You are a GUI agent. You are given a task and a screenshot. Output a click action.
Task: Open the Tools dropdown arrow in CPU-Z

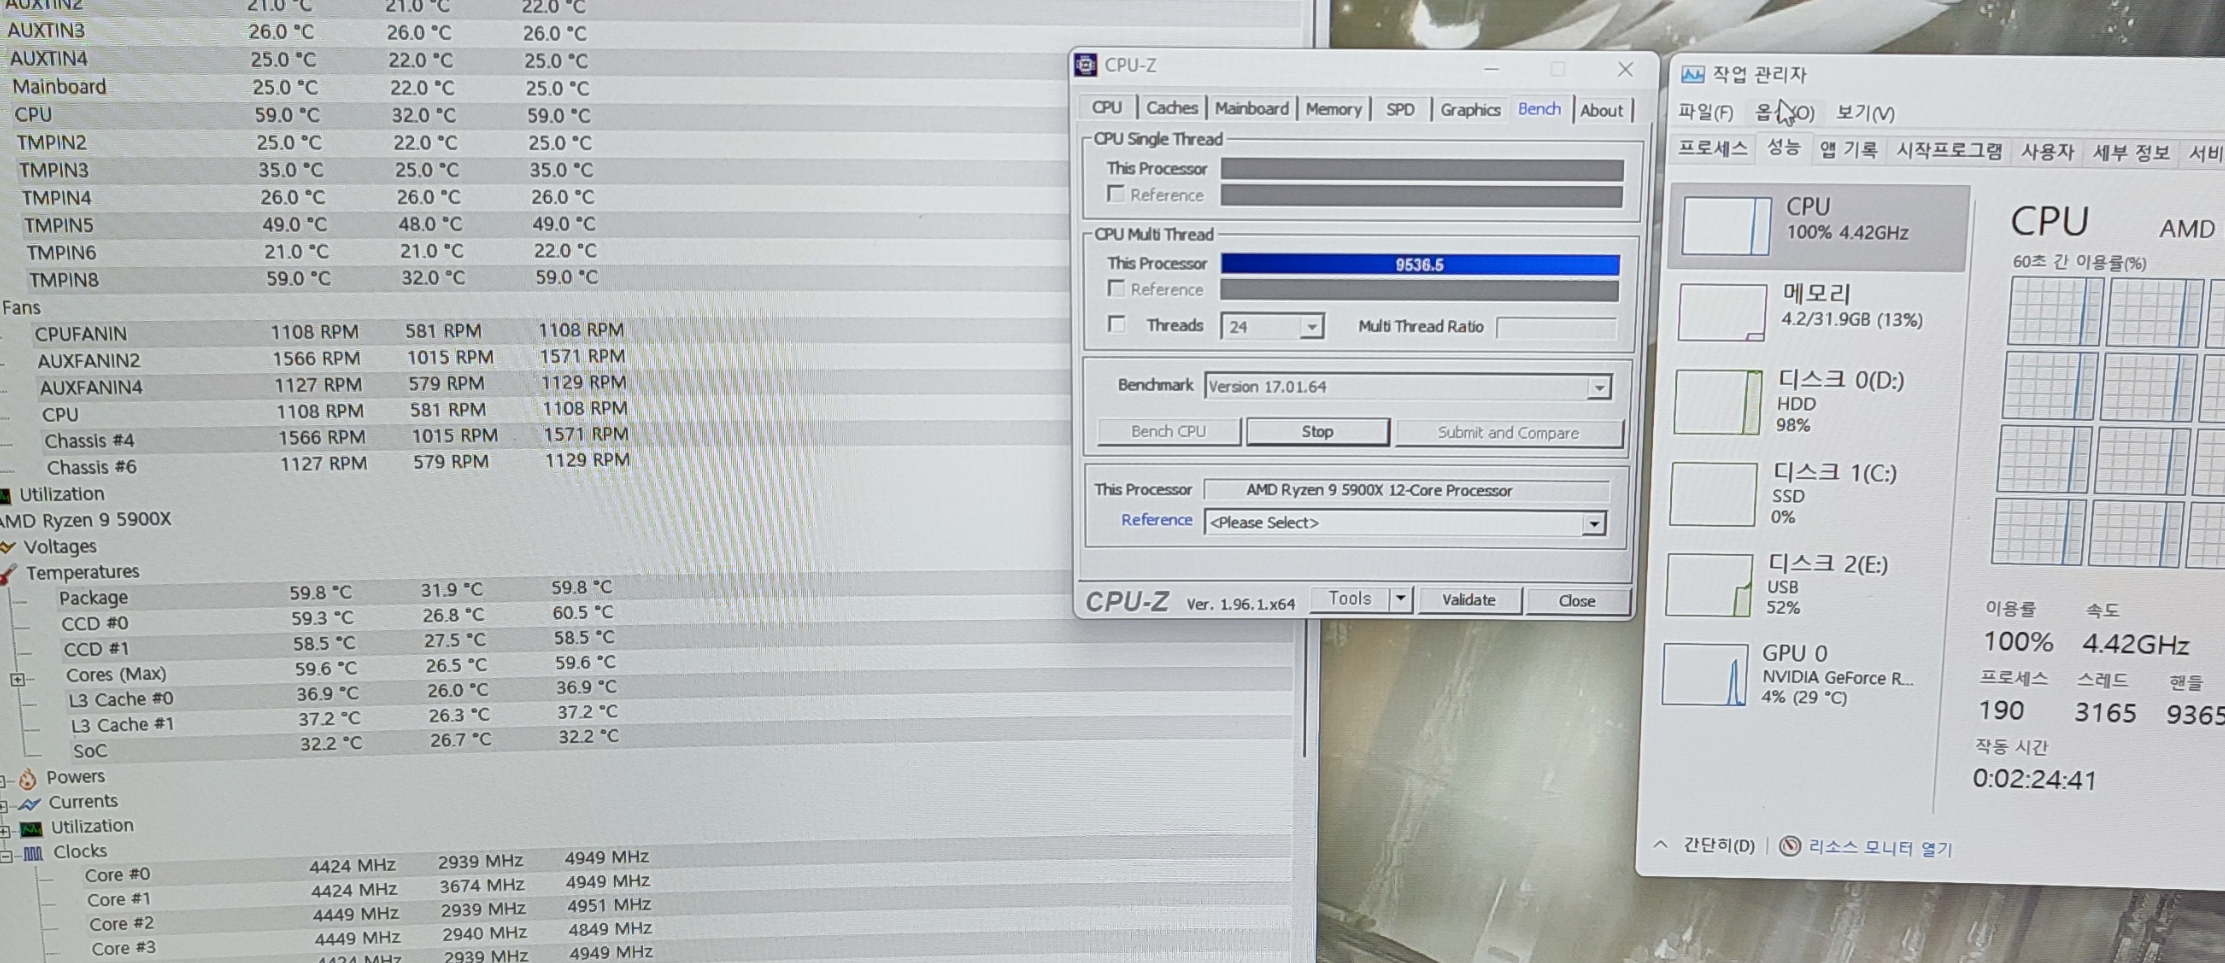[1400, 599]
